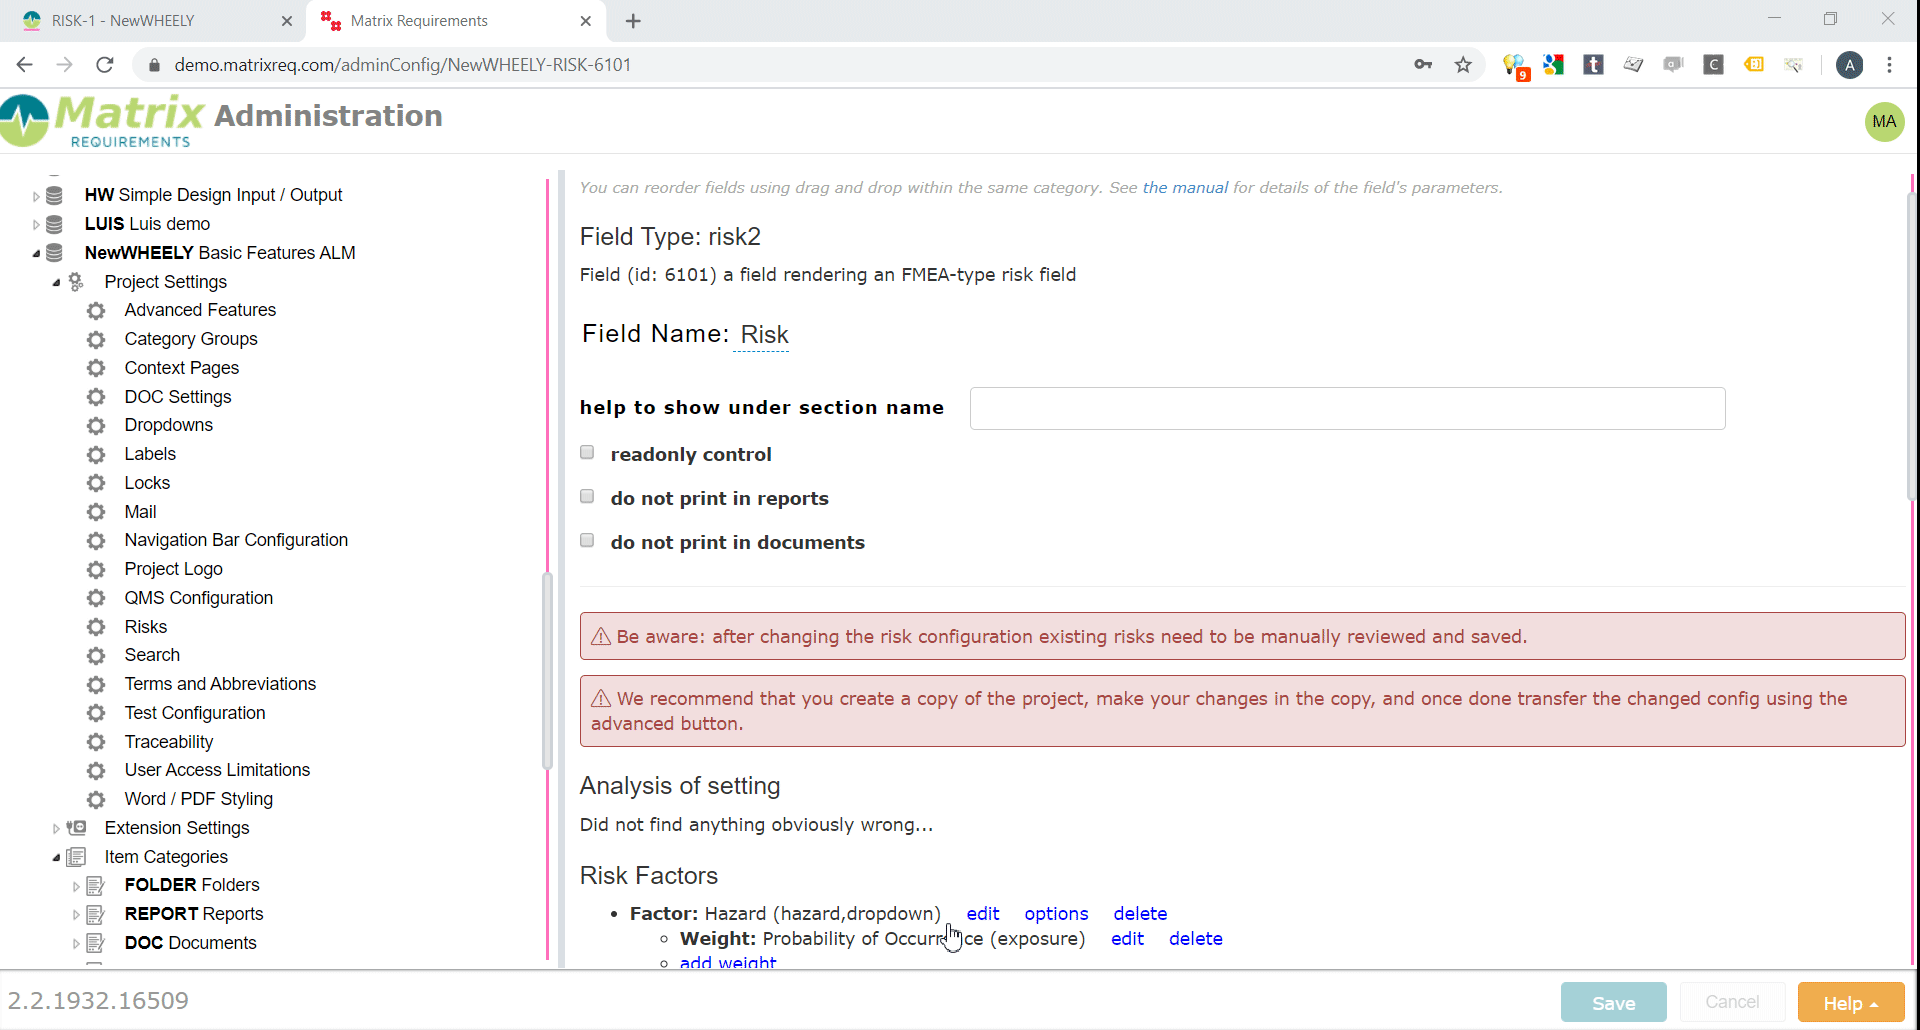Open the Help dropdown button
This screenshot has height=1030, width=1920.
(x=1851, y=1002)
